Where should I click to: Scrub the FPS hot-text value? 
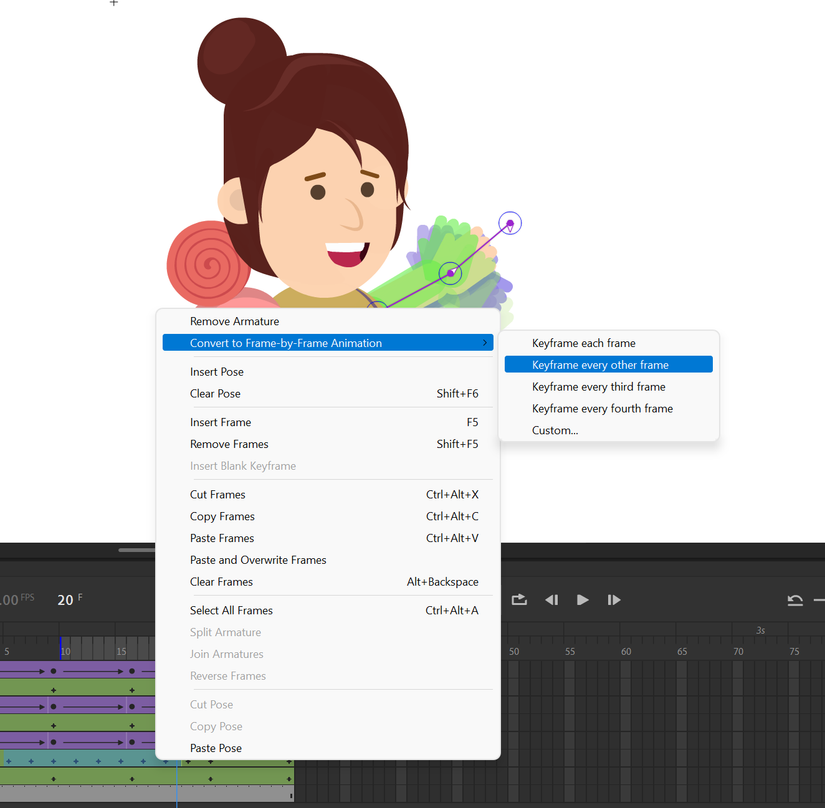point(10,597)
